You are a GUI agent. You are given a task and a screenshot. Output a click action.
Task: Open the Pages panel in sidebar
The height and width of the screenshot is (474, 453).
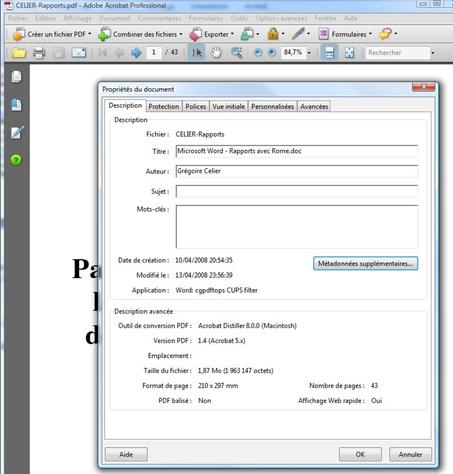(16, 77)
